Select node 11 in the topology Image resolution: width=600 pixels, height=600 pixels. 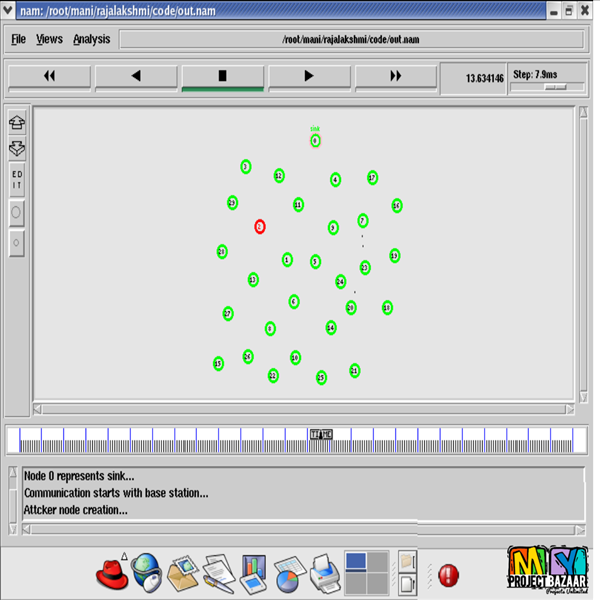(298, 205)
